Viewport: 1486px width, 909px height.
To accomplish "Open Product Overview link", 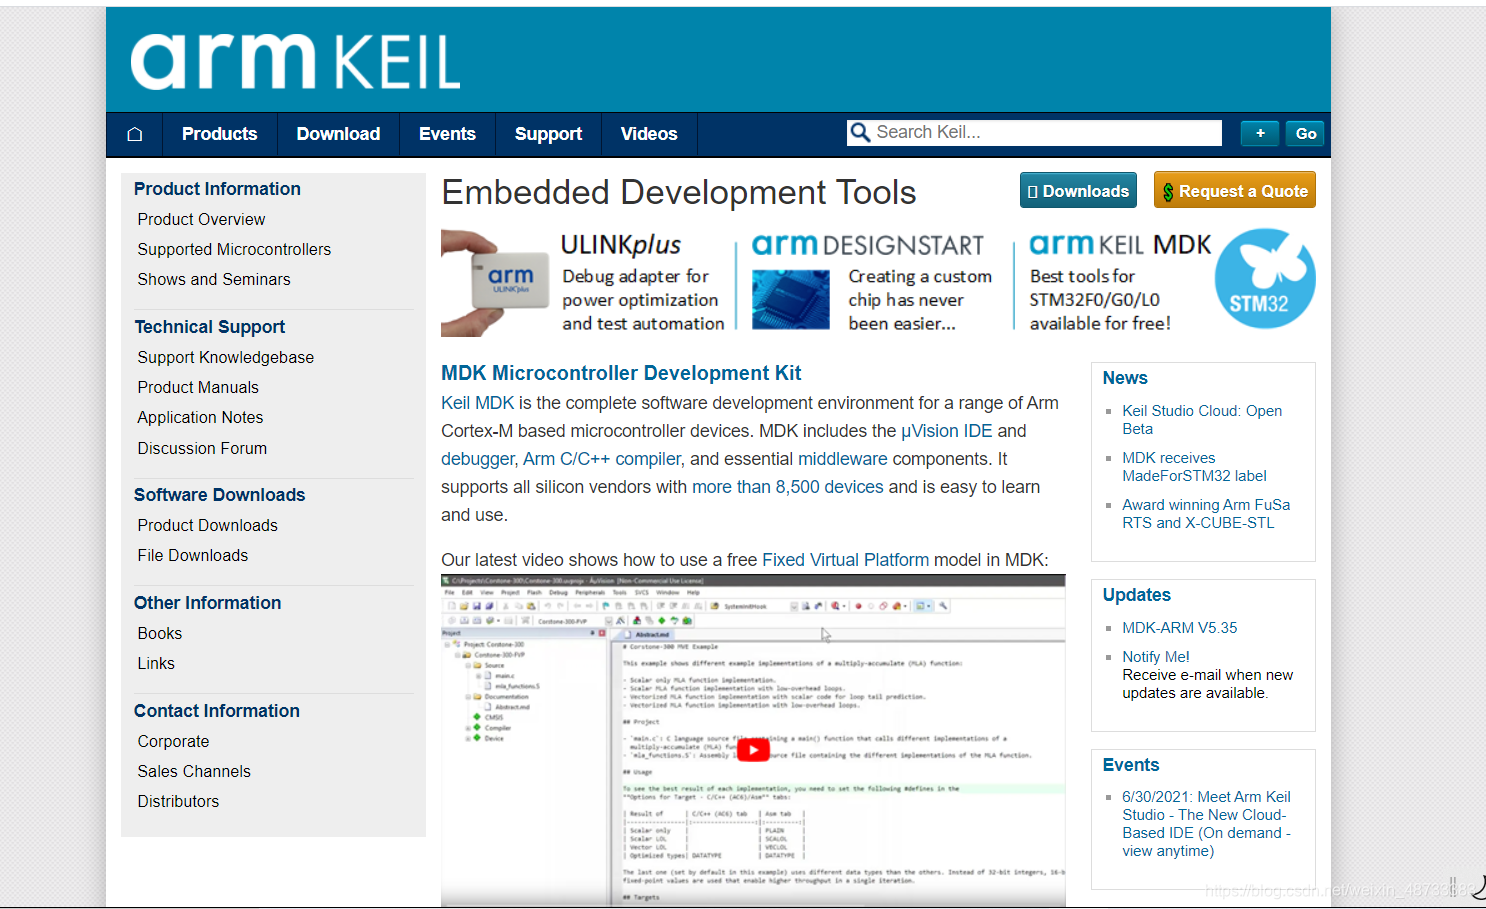I will coord(201,220).
